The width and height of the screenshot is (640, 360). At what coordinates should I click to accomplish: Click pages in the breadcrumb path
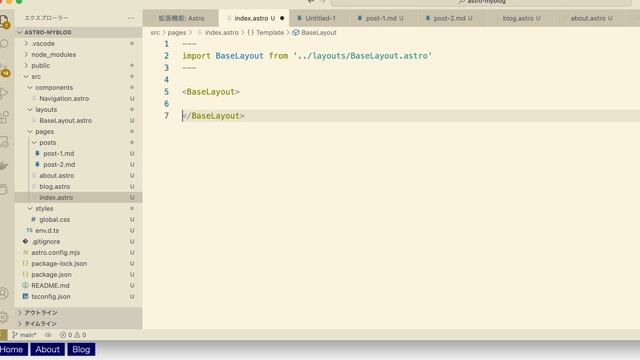[x=177, y=33]
